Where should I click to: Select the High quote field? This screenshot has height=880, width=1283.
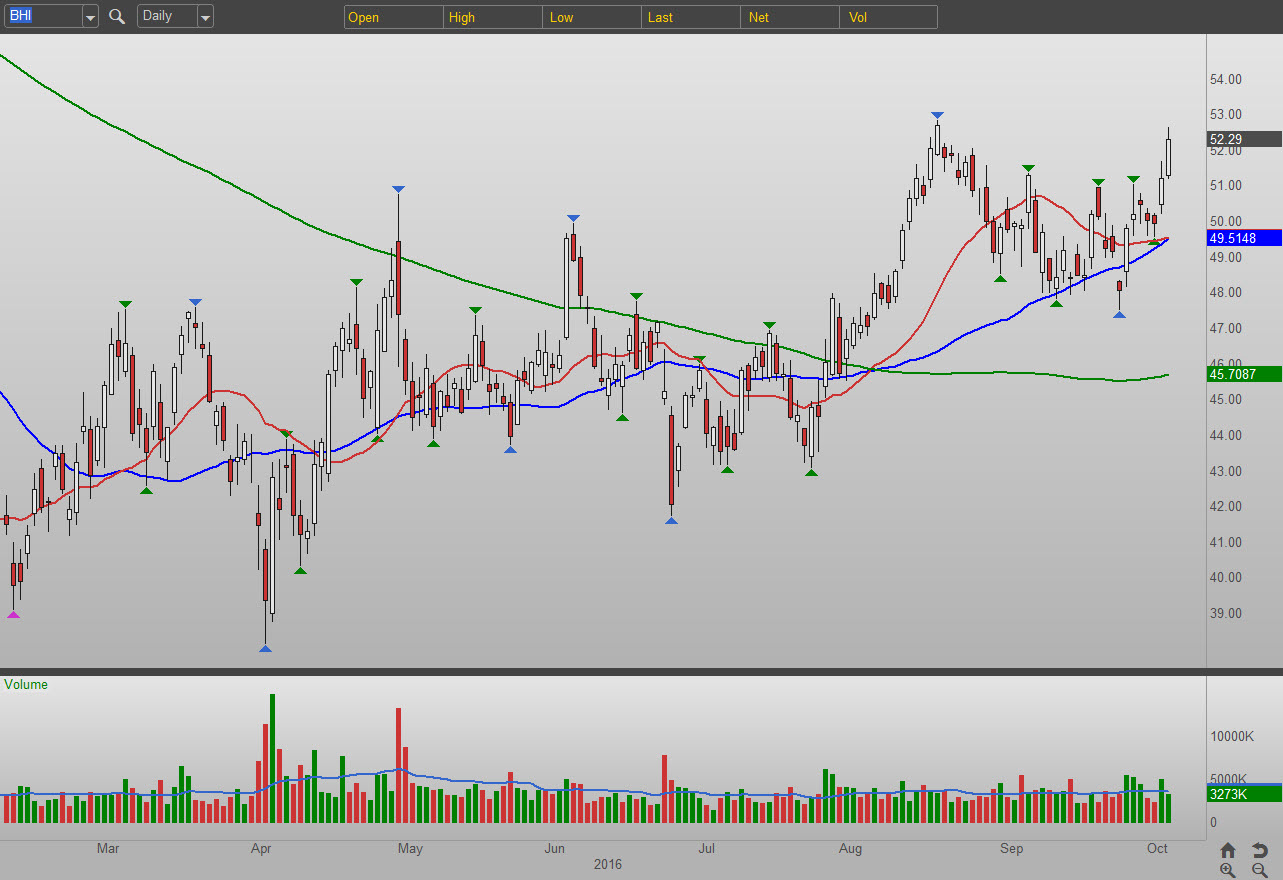pos(493,17)
